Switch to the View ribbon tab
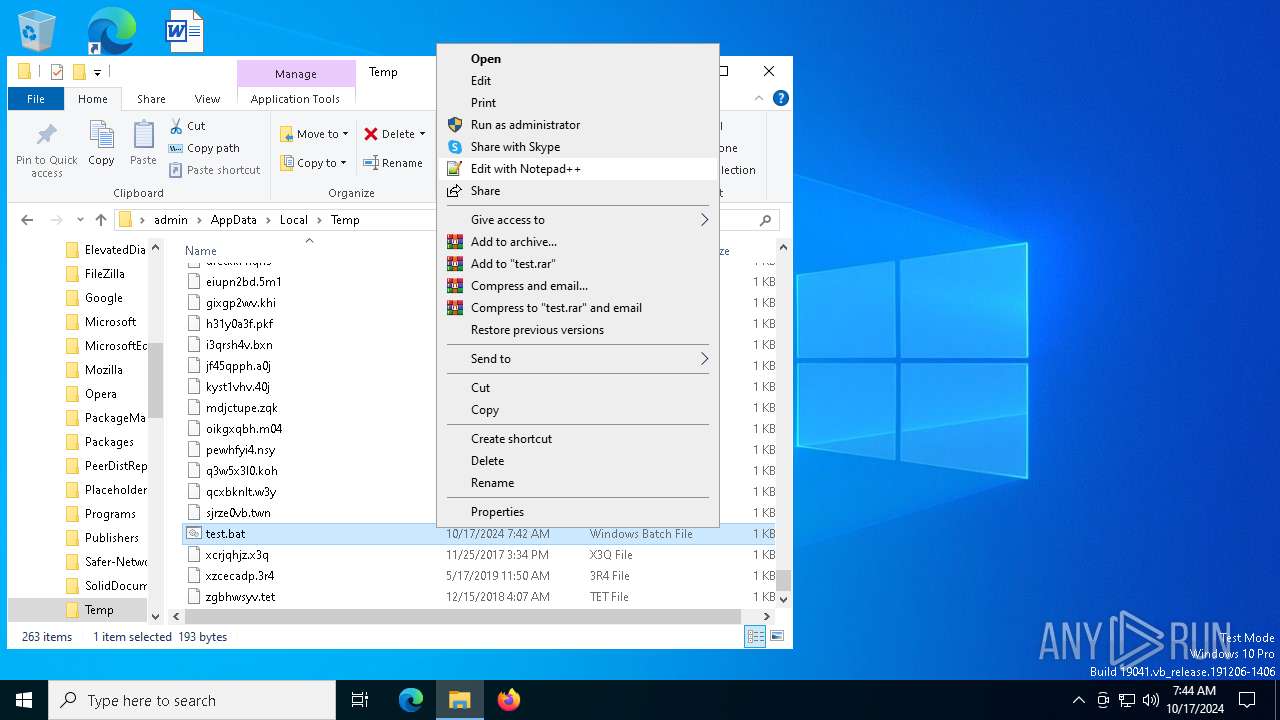The width and height of the screenshot is (1280, 720). 207,99
